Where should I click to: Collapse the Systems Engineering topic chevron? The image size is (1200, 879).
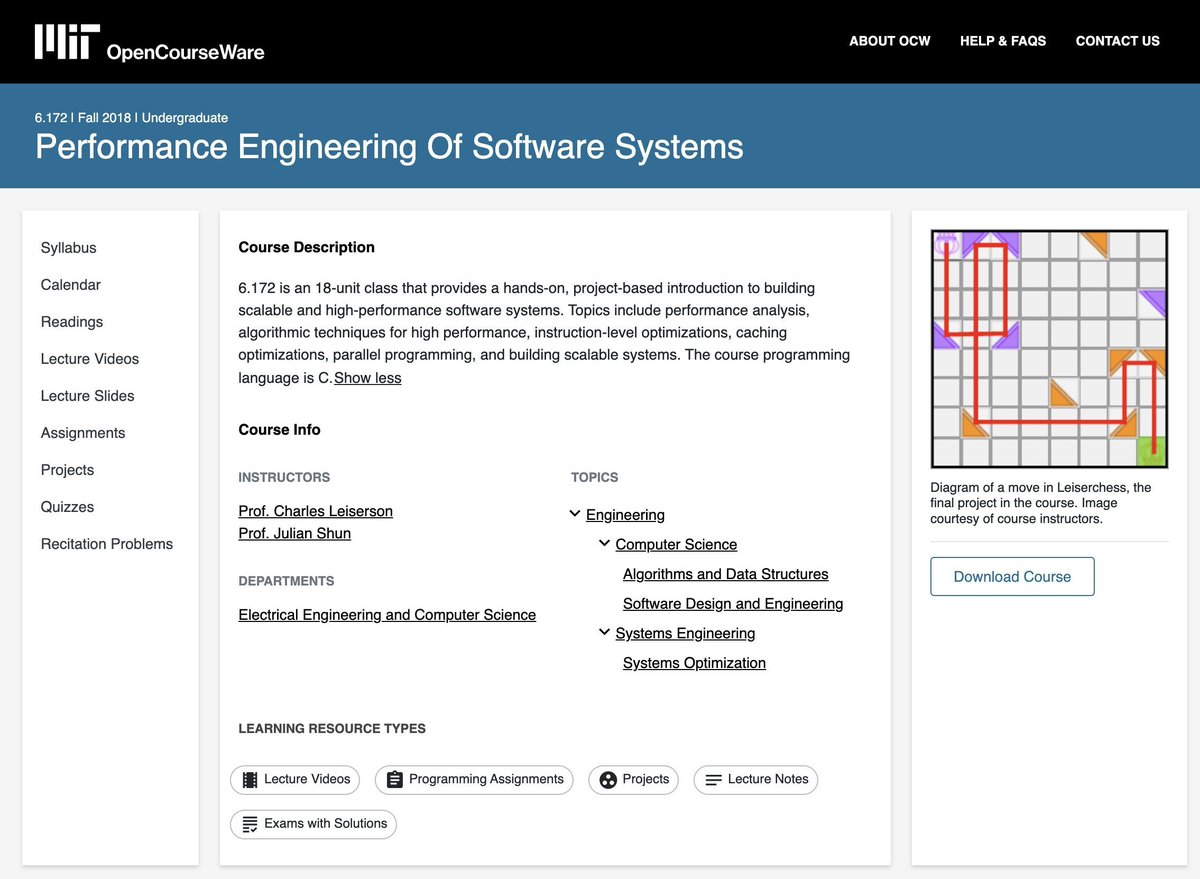coord(604,632)
